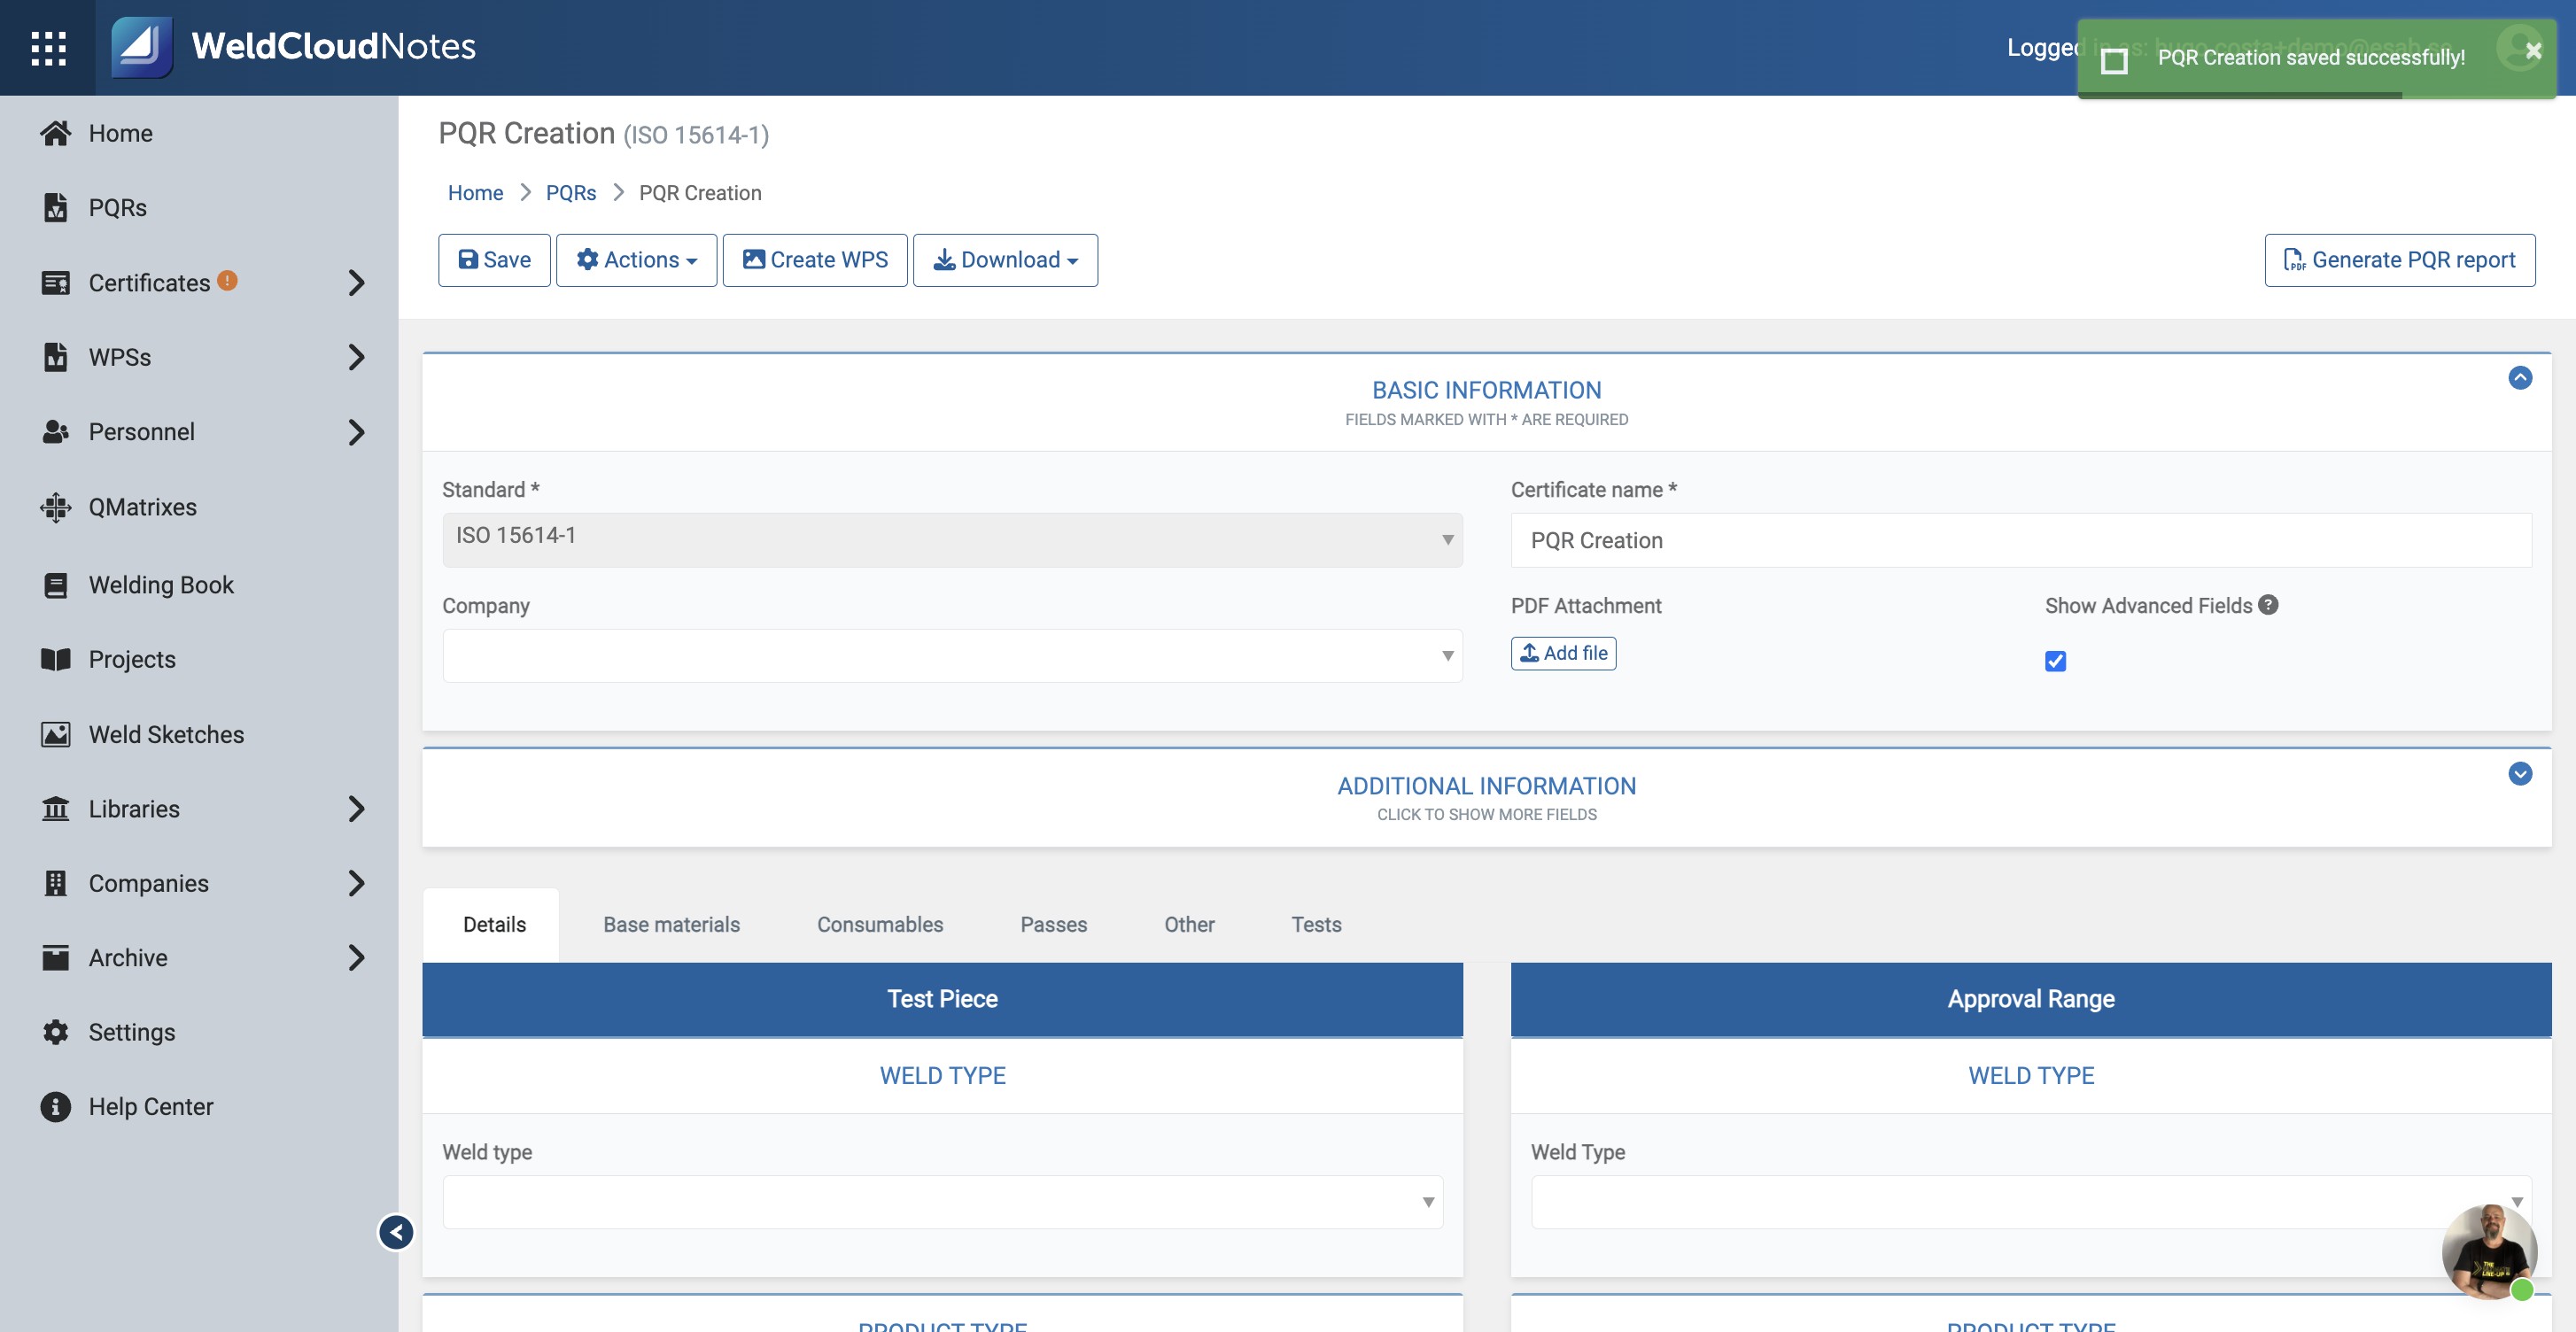Click the Home house icon in sidebar
The width and height of the screenshot is (2576, 1332).
(55, 133)
